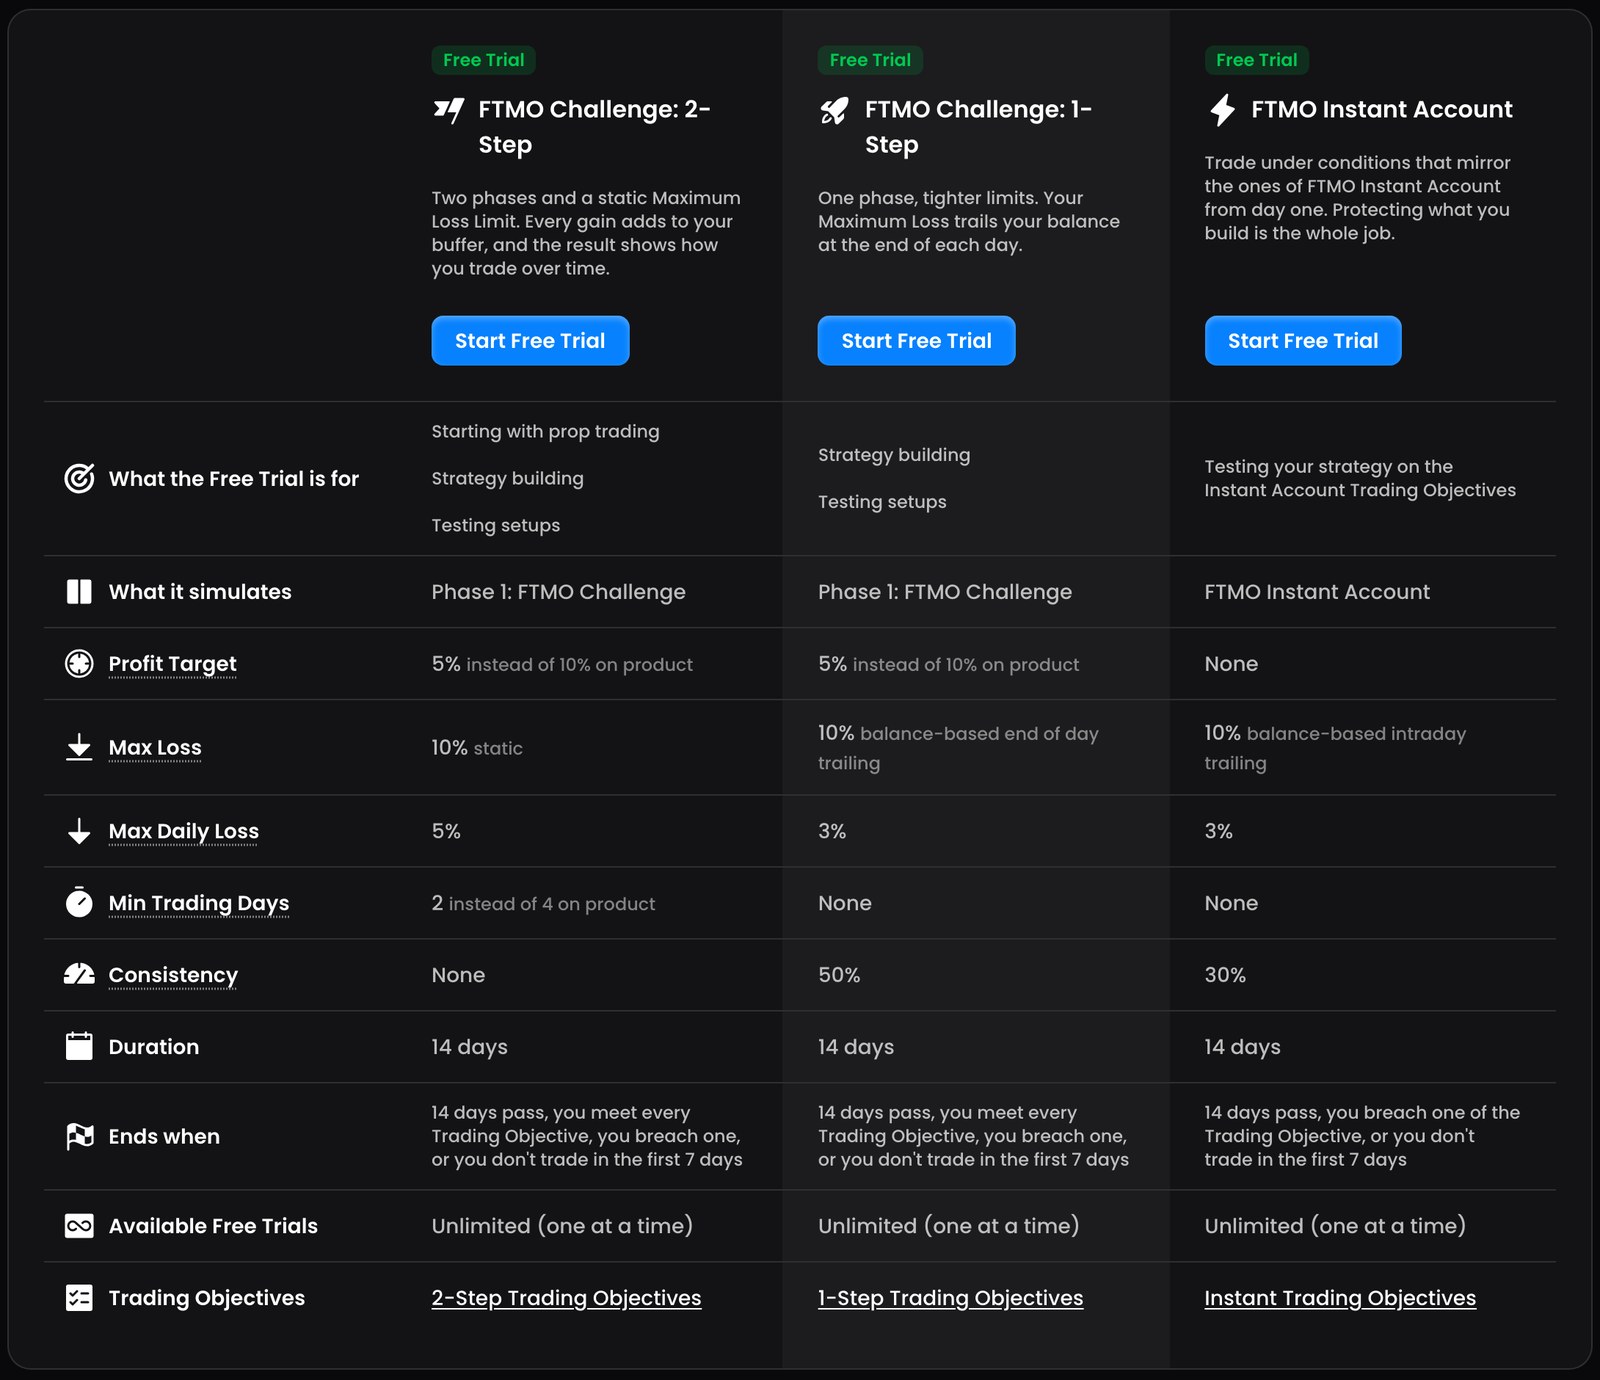Click the Consistency gauge icon
Screen dimensions: 1600x1380
[x=79, y=974]
